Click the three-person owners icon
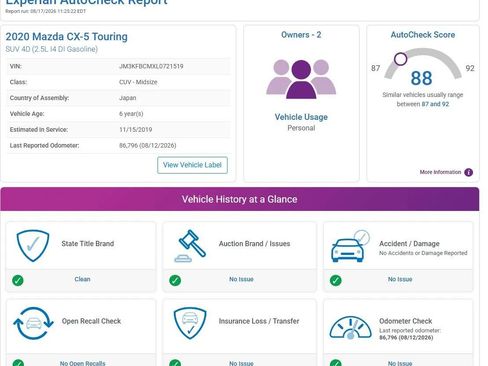 tap(301, 79)
